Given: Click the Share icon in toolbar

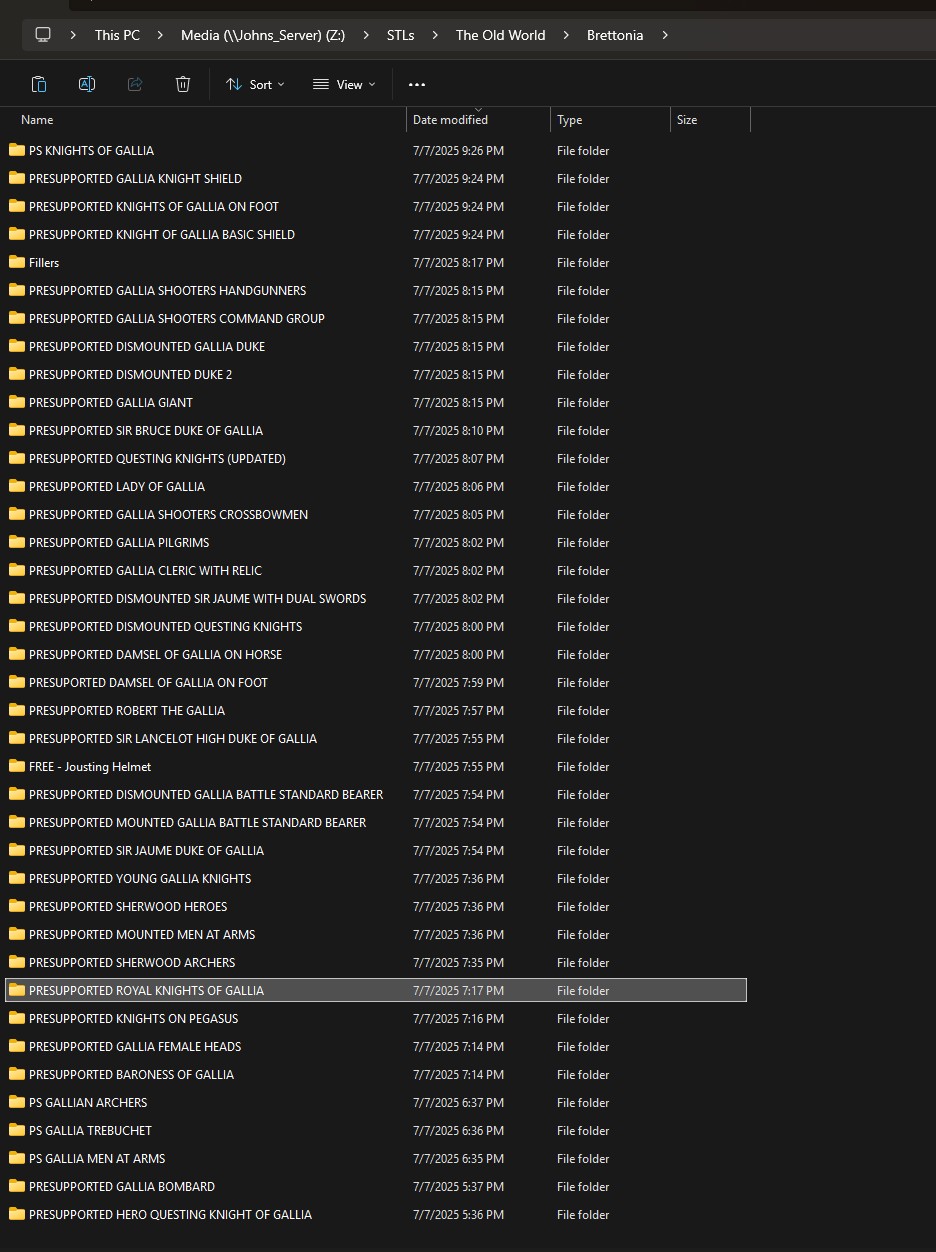Looking at the screenshot, I should [135, 84].
